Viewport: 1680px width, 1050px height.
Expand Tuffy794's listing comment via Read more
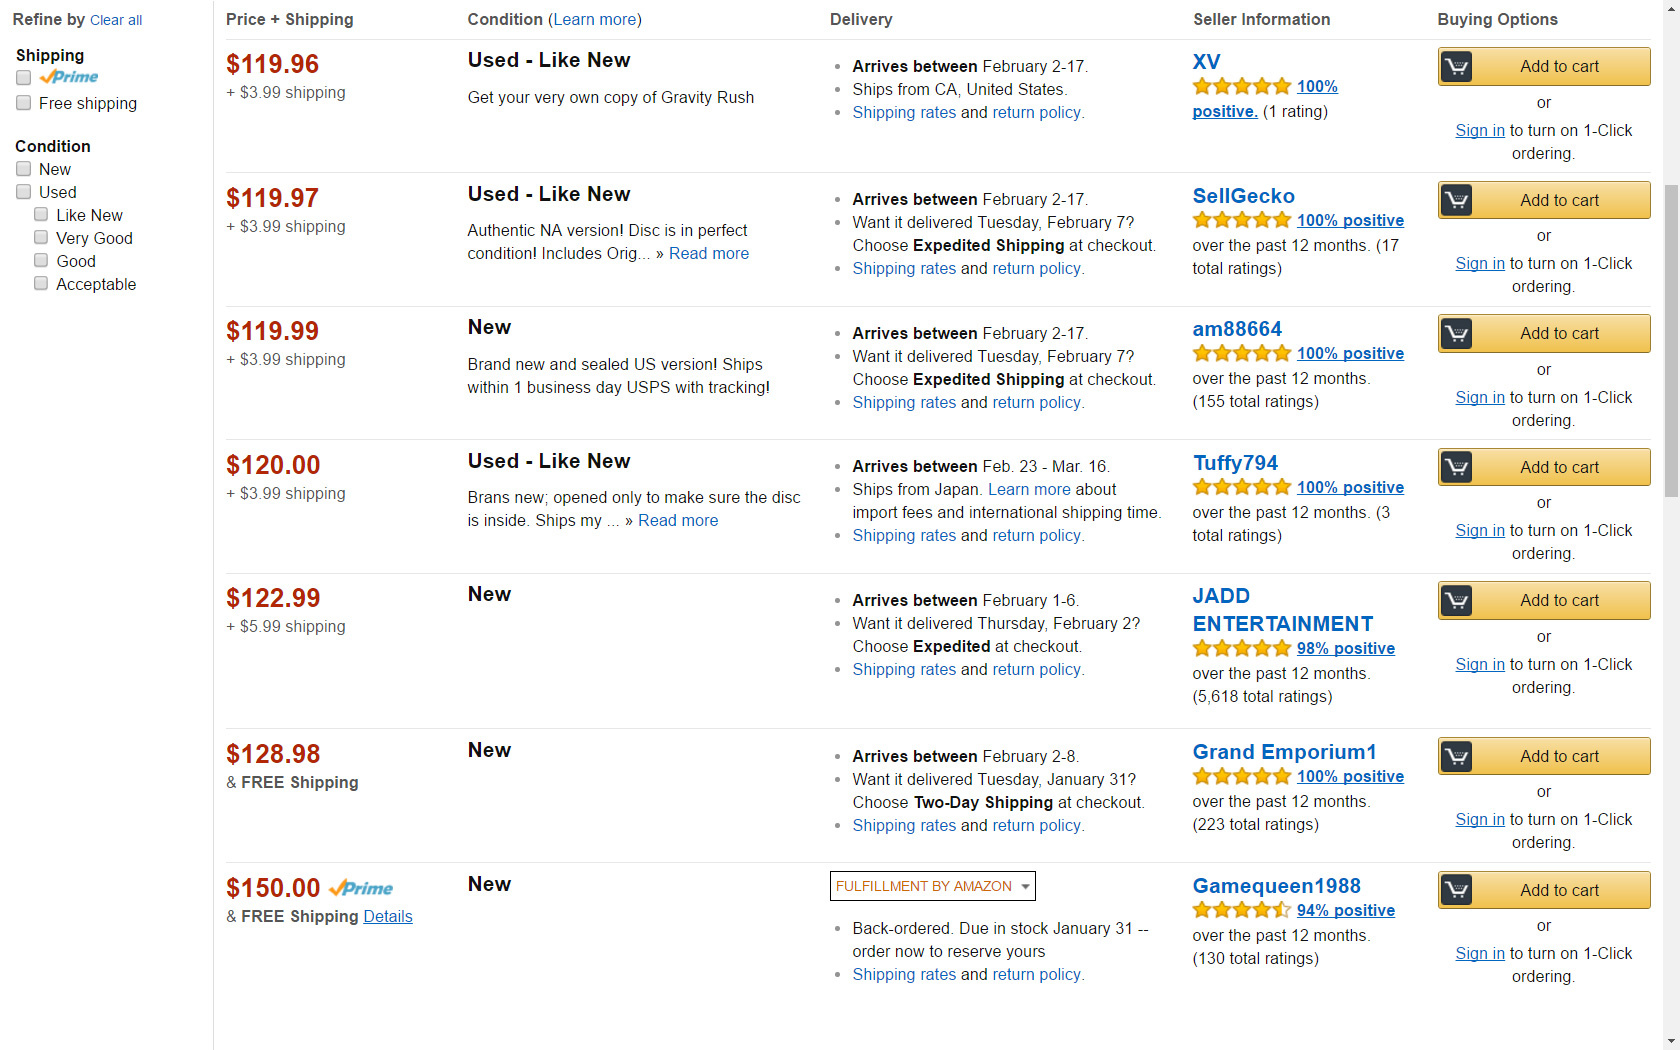(x=678, y=520)
